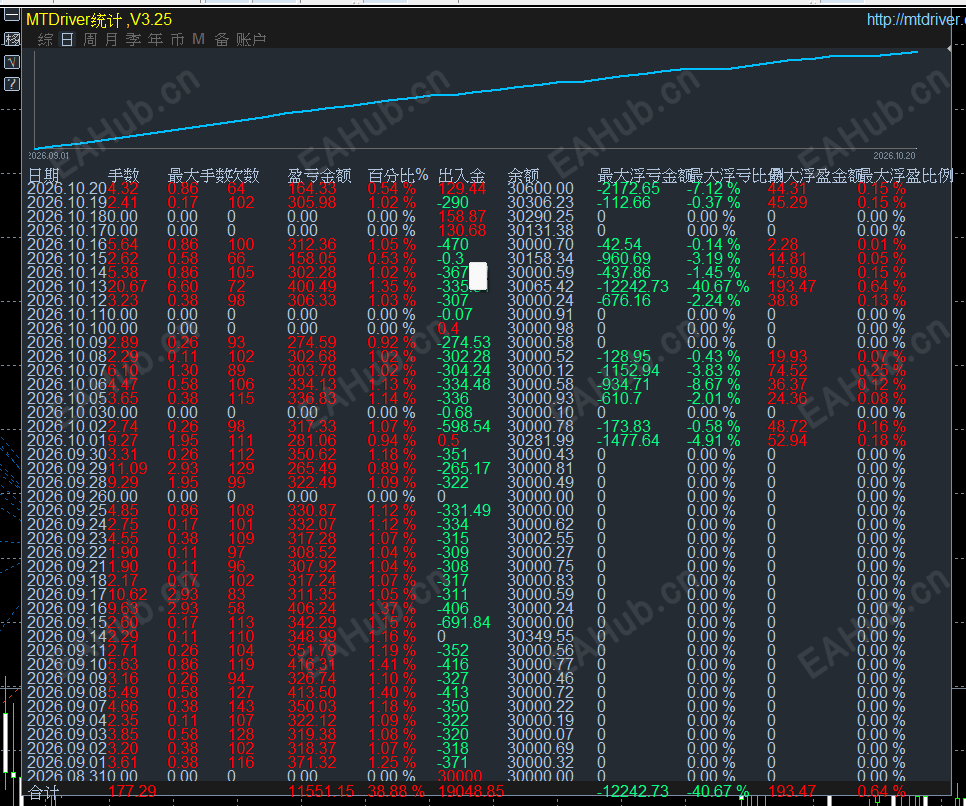Open the 年 yearly tab

155,39
